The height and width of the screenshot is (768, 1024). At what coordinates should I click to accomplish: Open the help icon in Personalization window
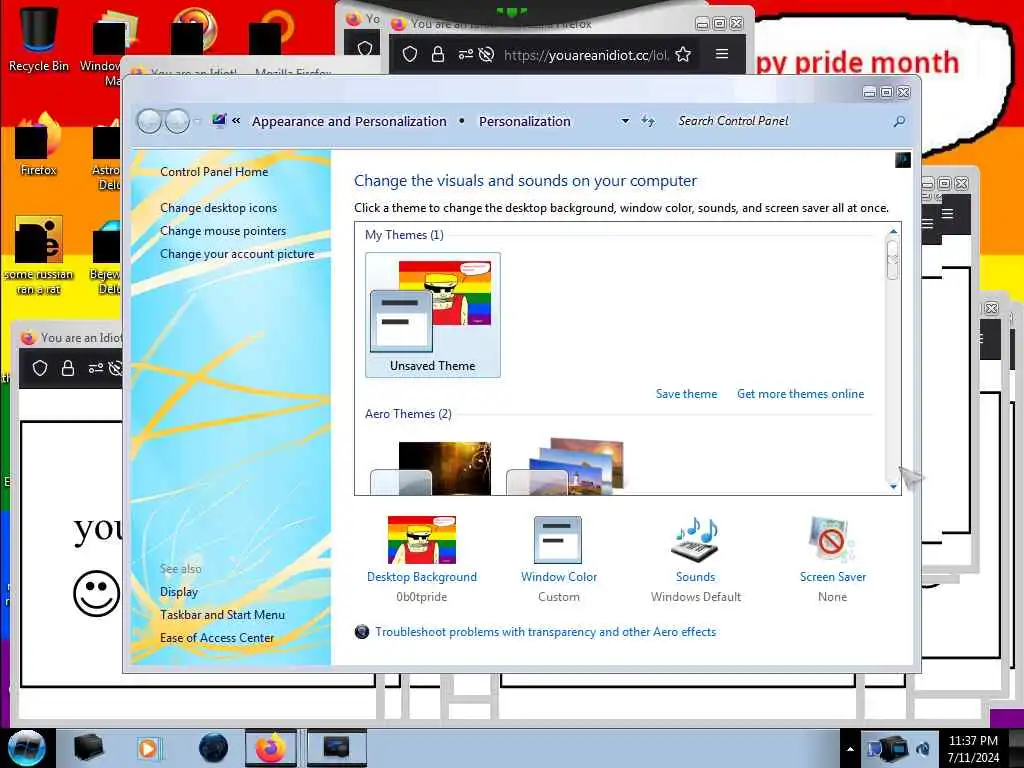click(x=903, y=160)
